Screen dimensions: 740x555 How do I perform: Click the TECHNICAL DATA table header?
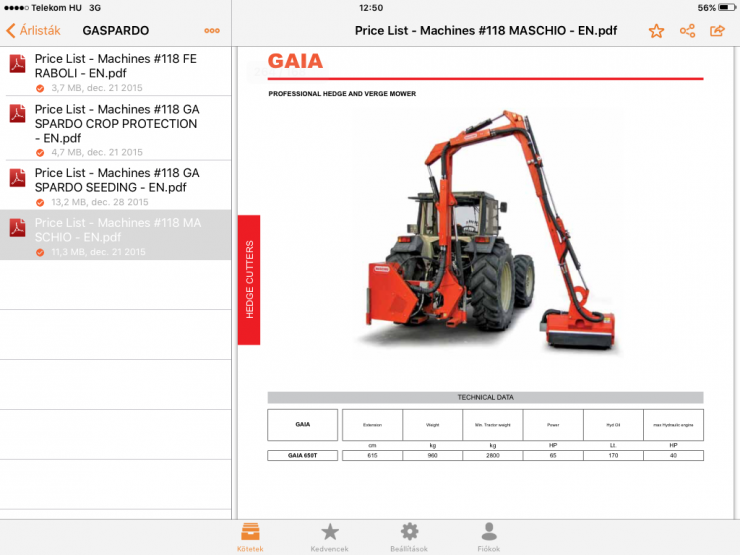pos(486,397)
